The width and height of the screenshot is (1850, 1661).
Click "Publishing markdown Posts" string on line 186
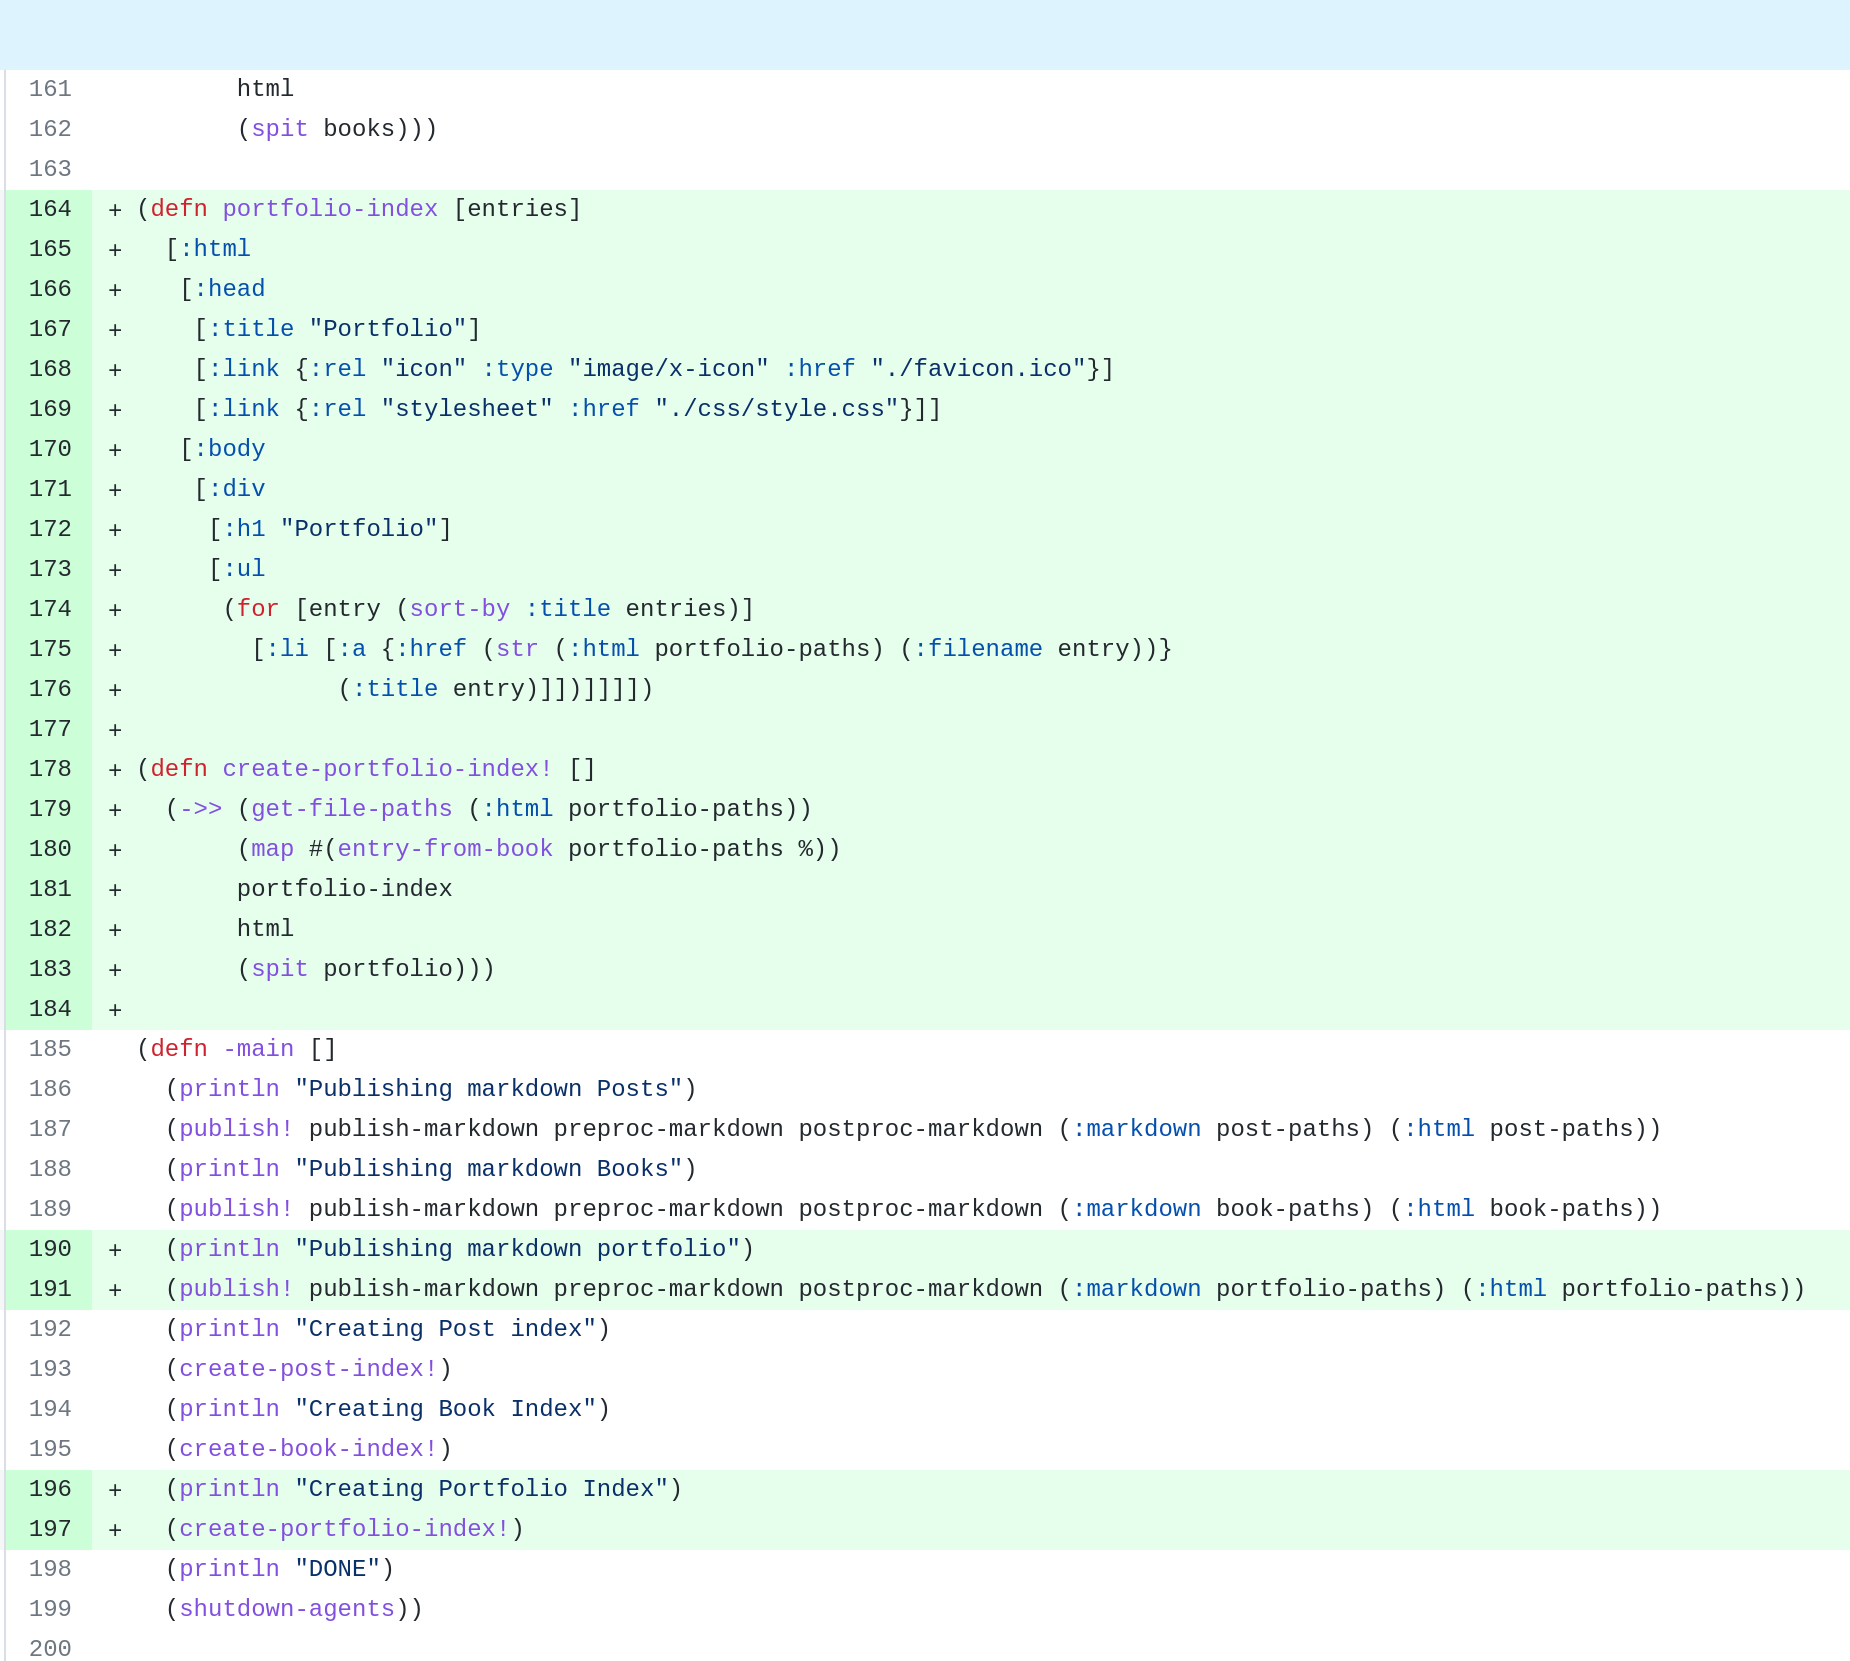[x=489, y=1089]
